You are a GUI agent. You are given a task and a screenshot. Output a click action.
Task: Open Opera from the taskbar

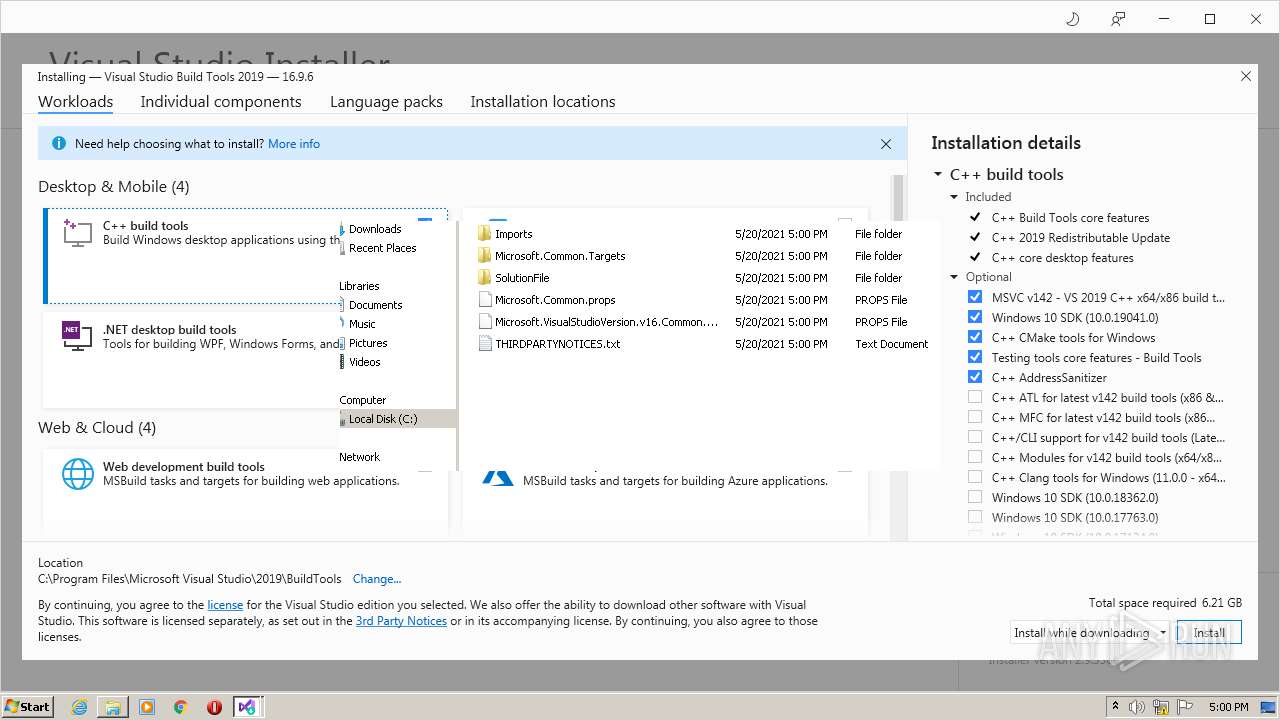[x=214, y=707]
